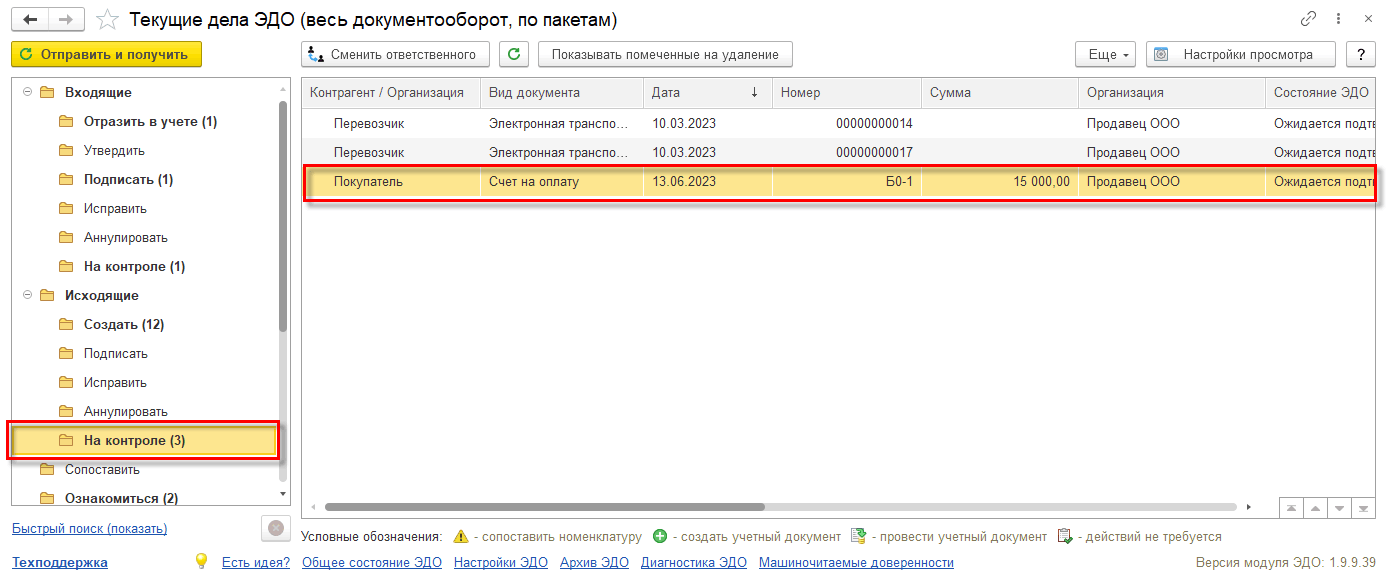1395x583 pixels.
Task: Sort by Дата column header
Action: (x=708, y=93)
